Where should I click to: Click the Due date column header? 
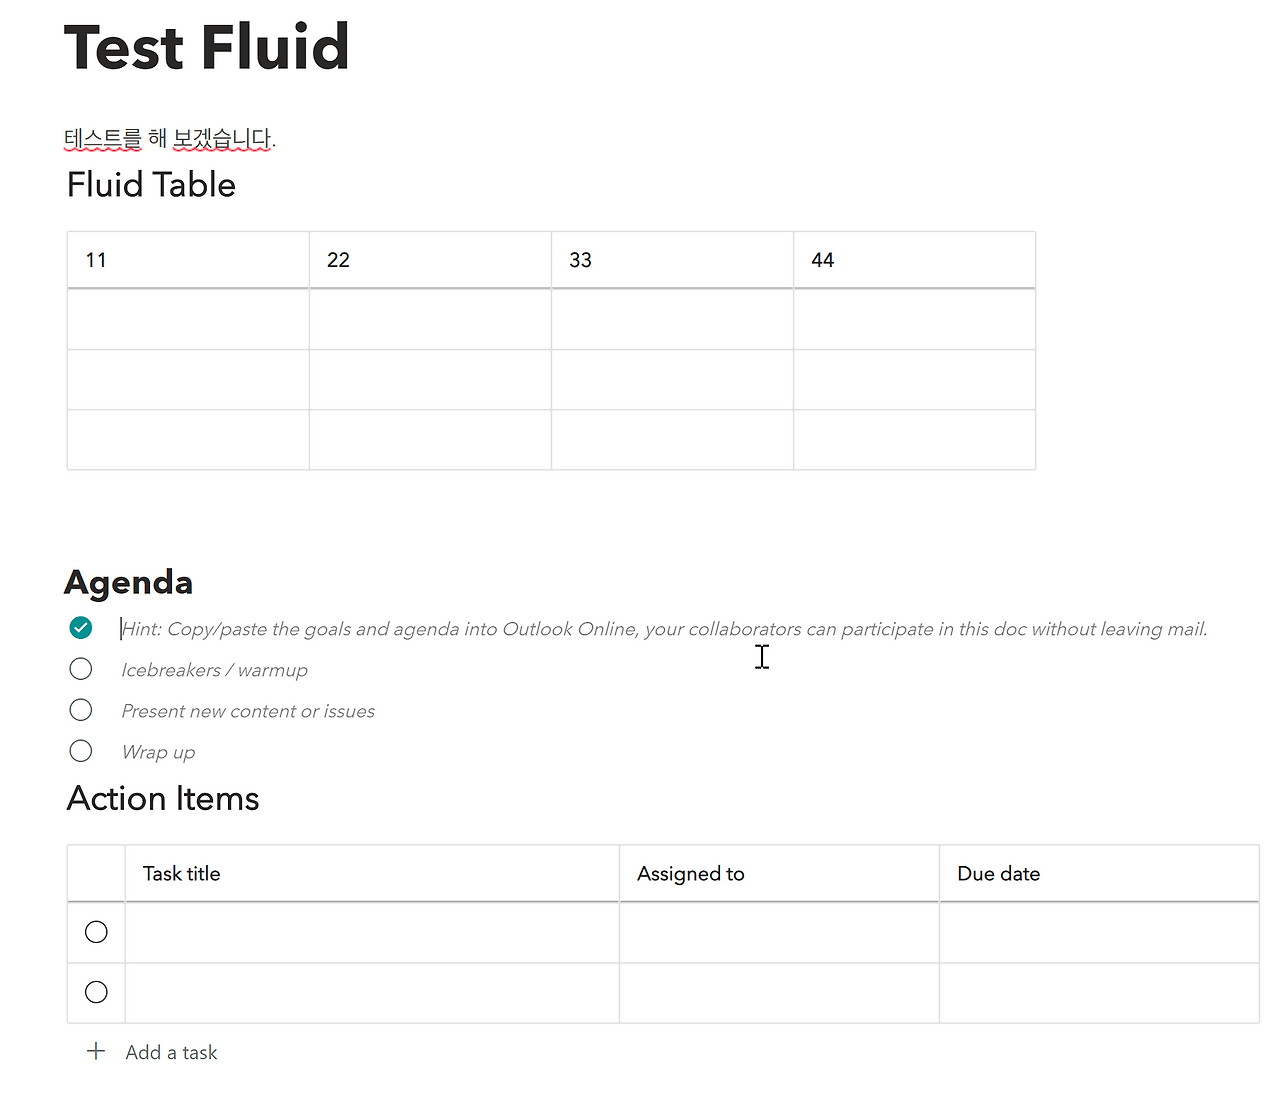click(998, 873)
